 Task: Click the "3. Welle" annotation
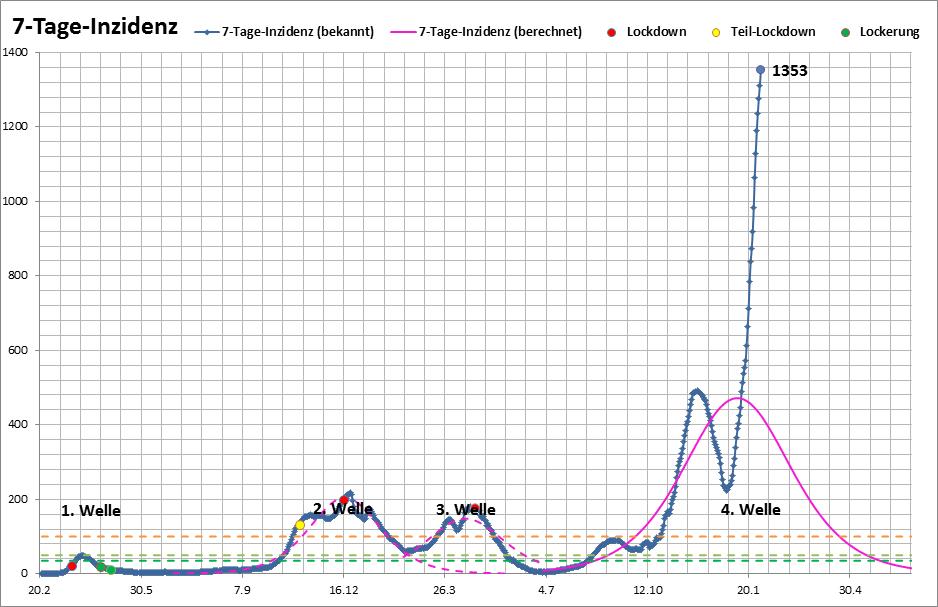coord(465,510)
